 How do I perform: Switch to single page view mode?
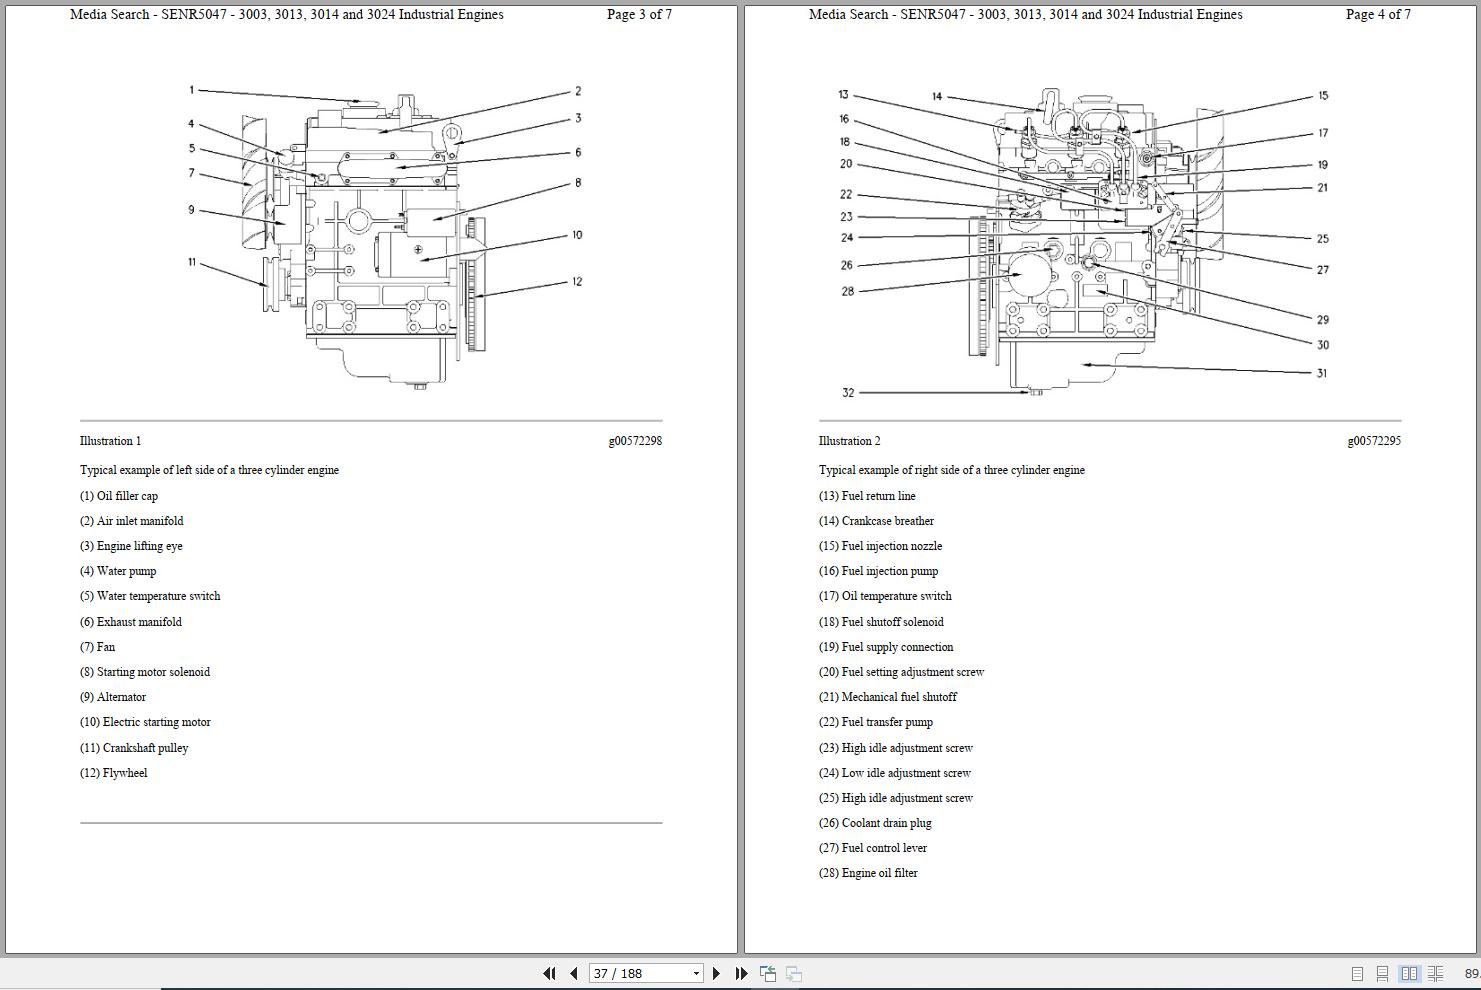(x=1358, y=972)
